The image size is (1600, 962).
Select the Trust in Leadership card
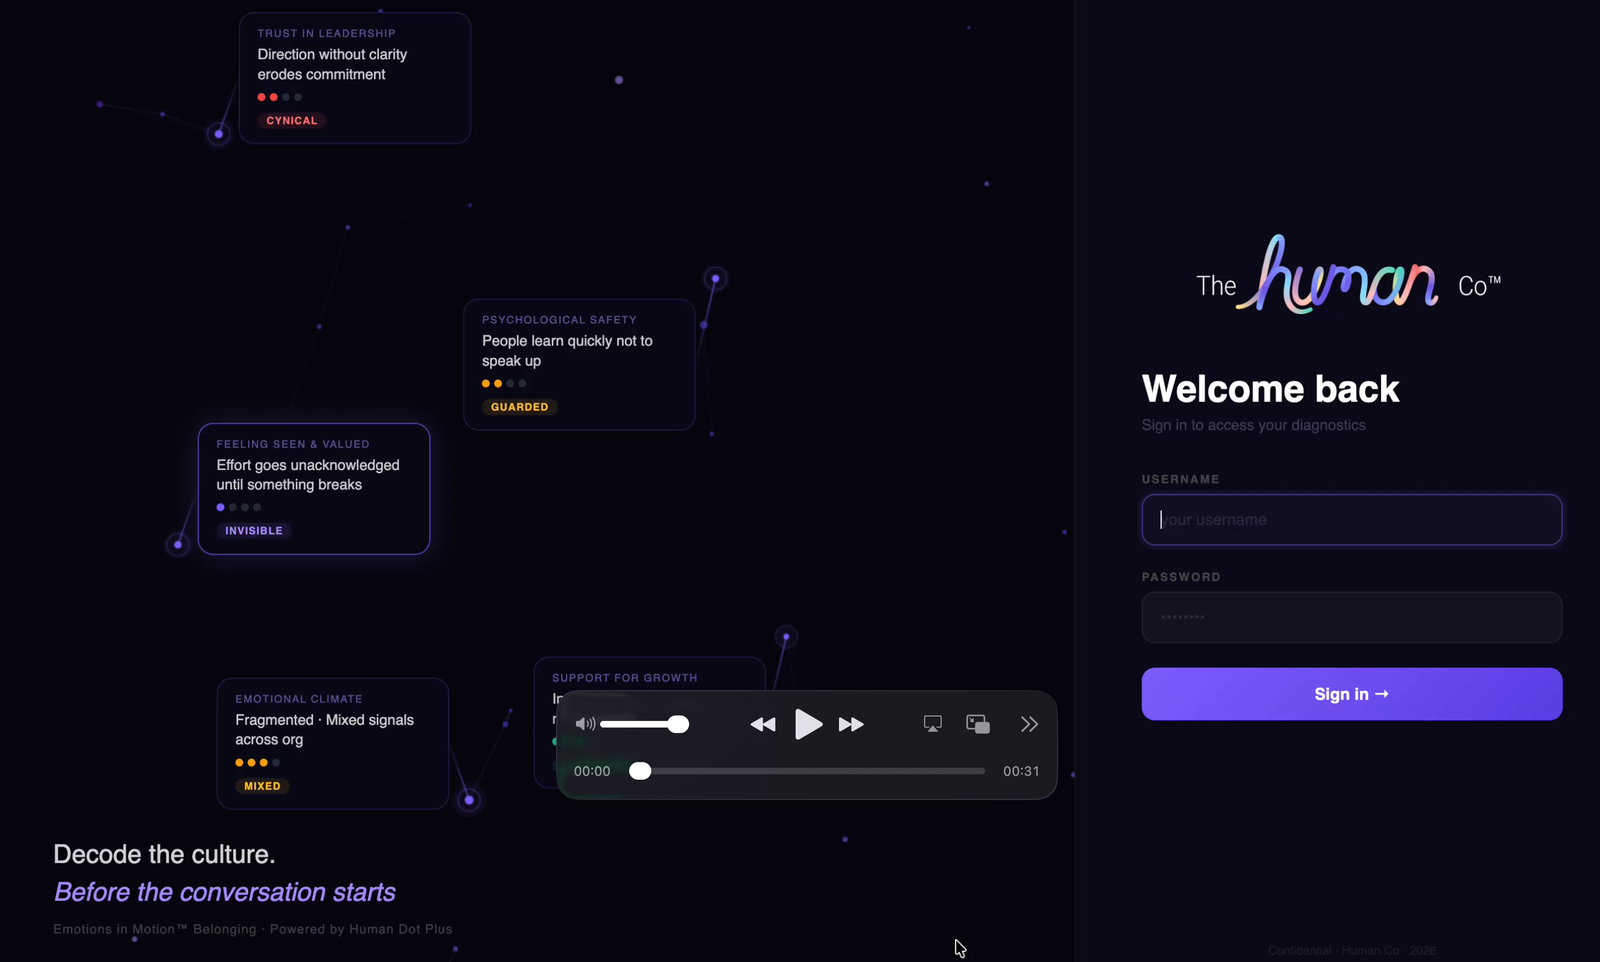click(x=355, y=78)
